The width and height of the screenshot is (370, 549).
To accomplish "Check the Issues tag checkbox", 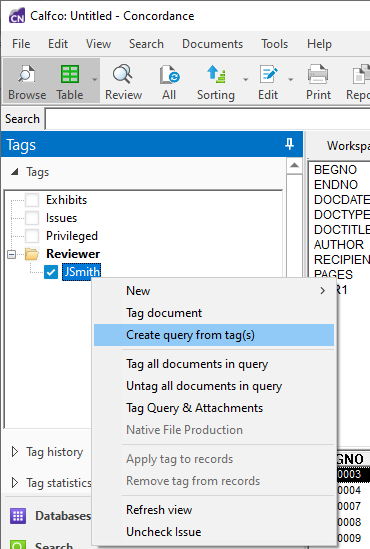I will pos(32,218).
